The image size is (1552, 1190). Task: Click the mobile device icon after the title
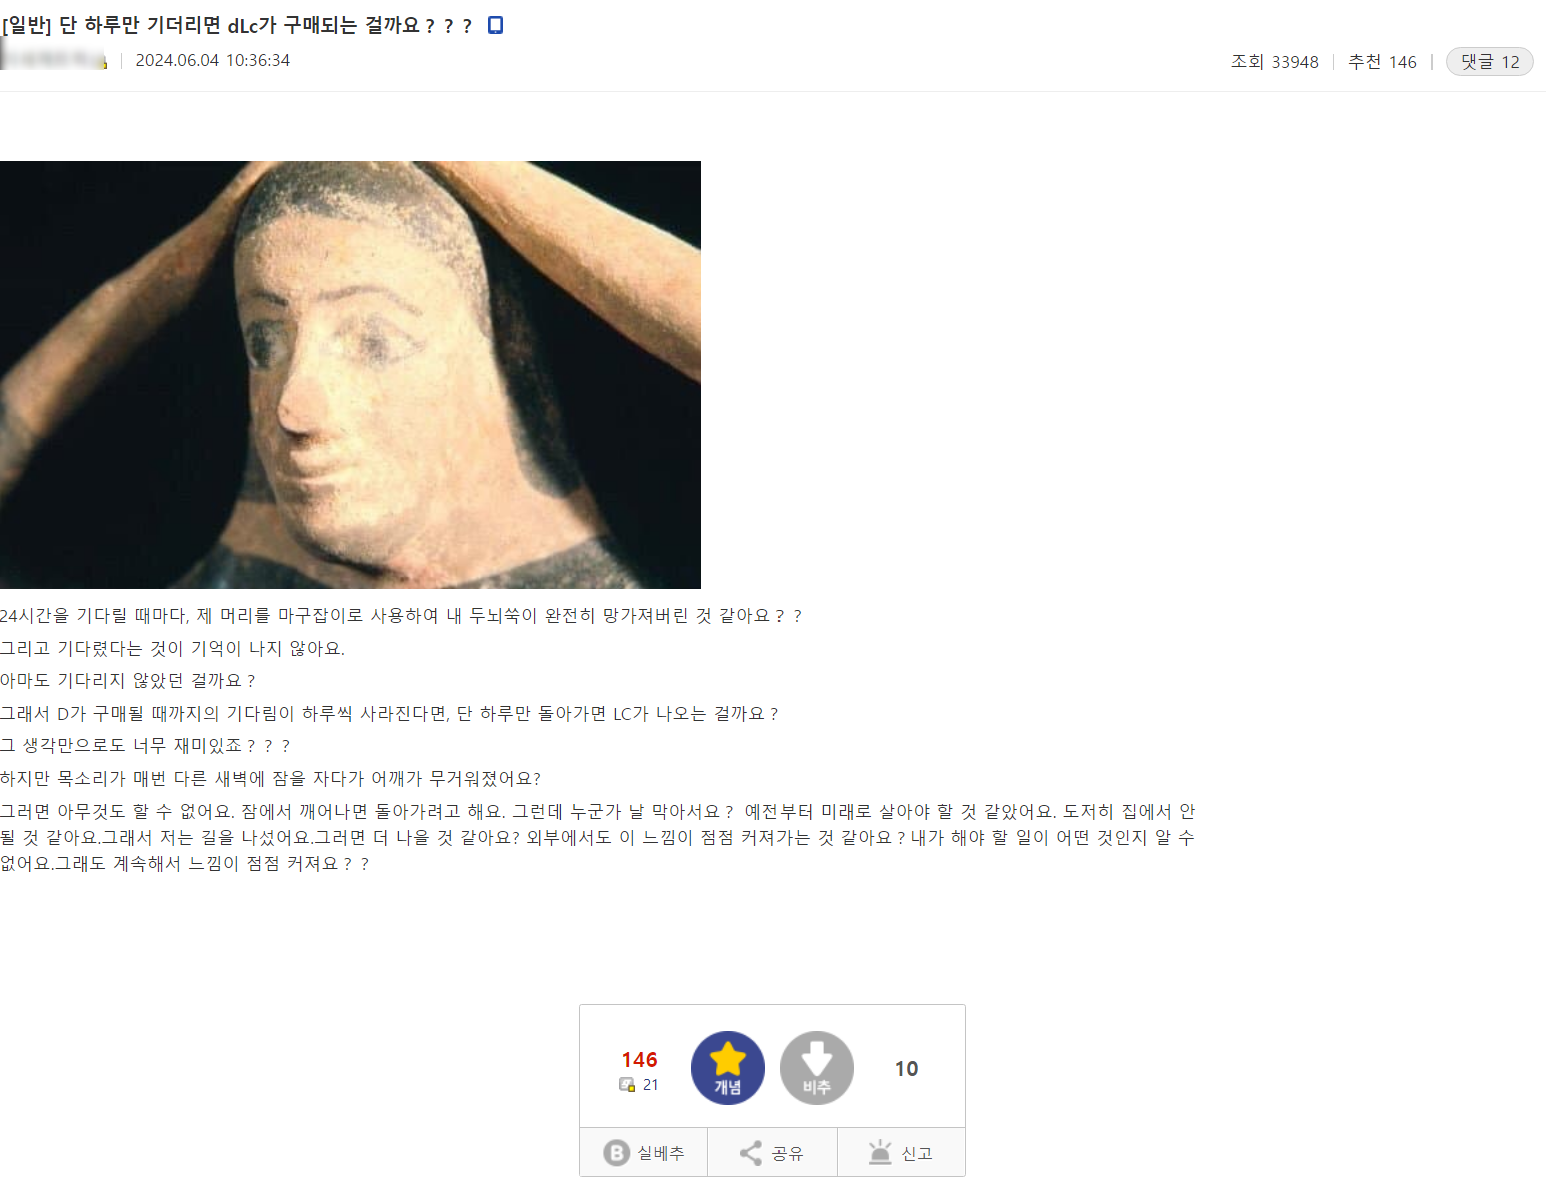pos(495,25)
